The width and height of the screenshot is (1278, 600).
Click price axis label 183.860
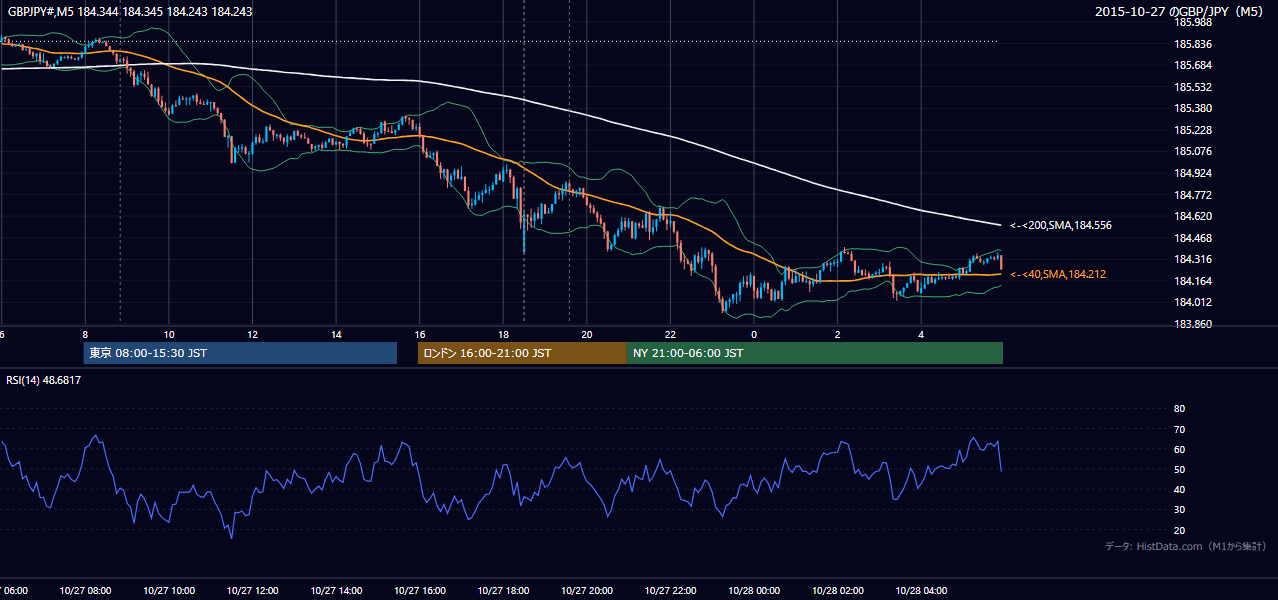point(1193,324)
